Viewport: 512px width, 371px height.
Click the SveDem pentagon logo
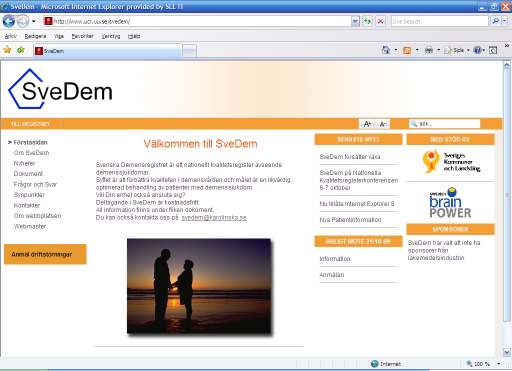tap(60, 89)
